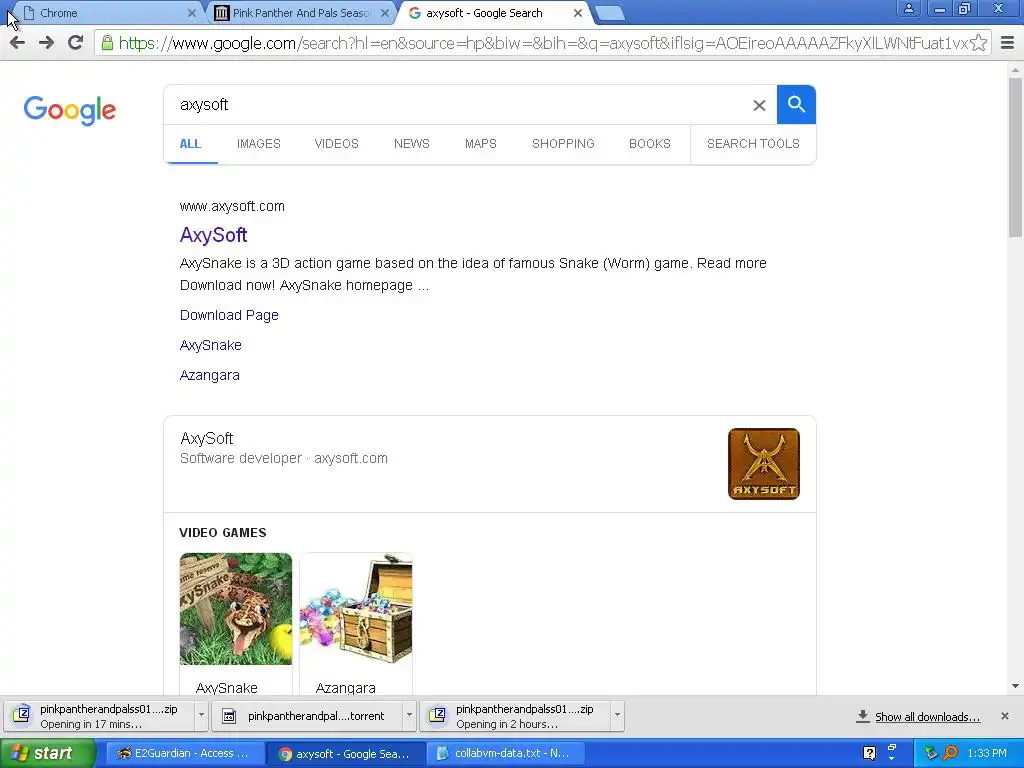The height and width of the screenshot is (768, 1024).
Task: Click Show all downloads link
Action: [x=927, y=717]
